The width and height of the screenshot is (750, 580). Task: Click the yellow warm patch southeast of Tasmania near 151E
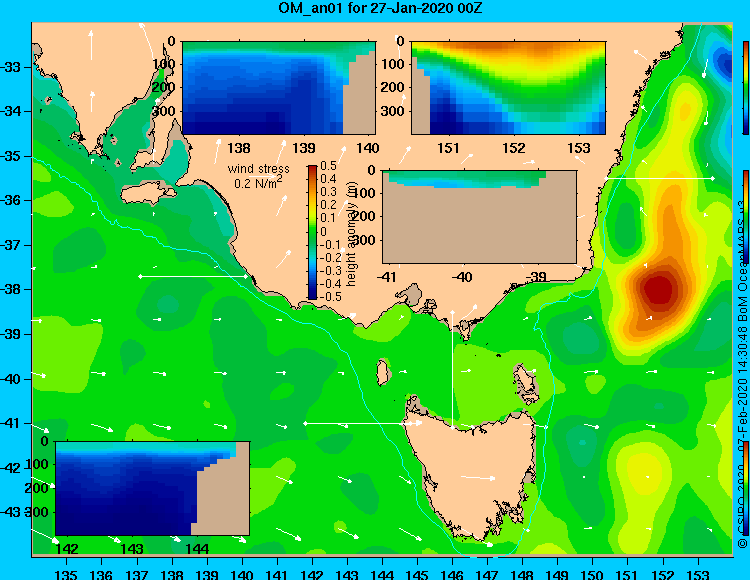[x=643, y=471]
